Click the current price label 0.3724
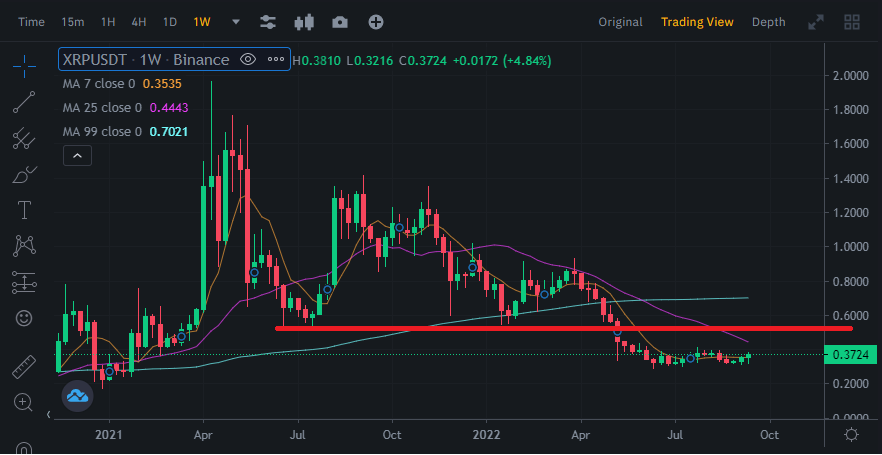Screen dimensions: 882x455 click(850, 355)
